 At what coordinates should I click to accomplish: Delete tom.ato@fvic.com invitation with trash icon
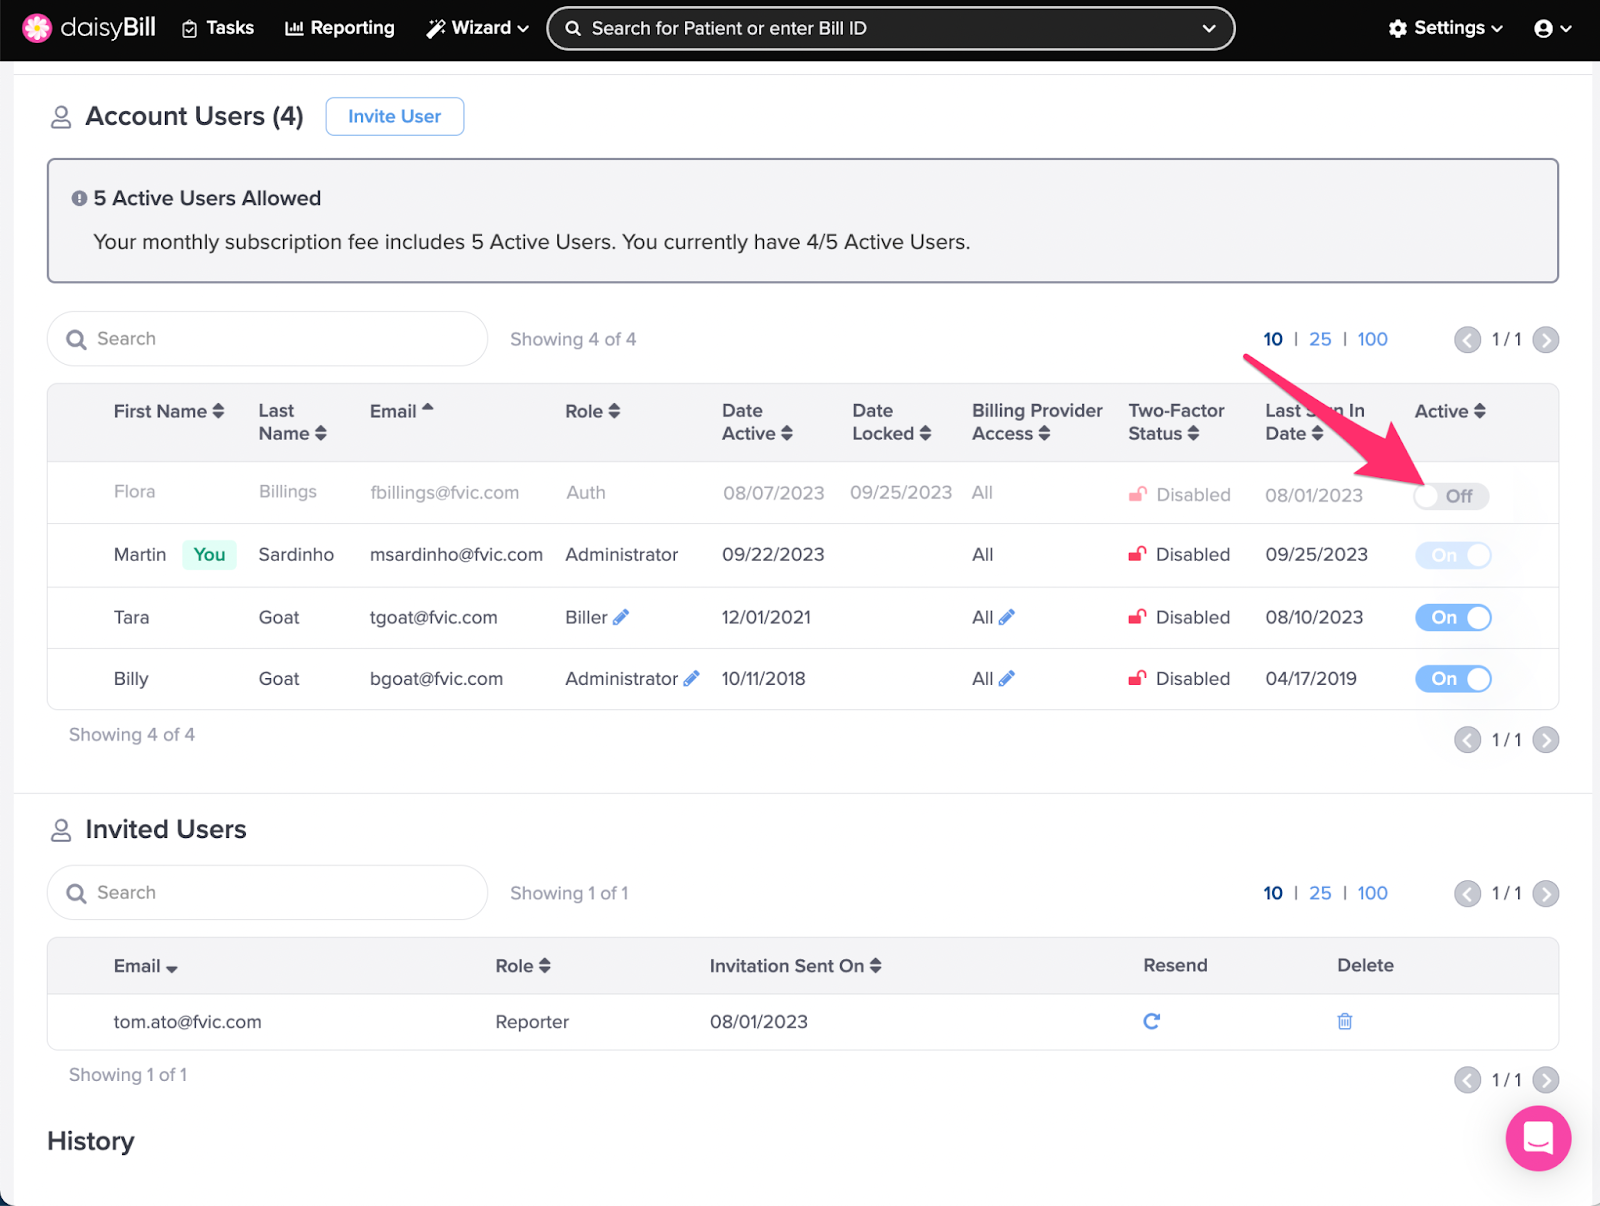pos(1344,1021)
